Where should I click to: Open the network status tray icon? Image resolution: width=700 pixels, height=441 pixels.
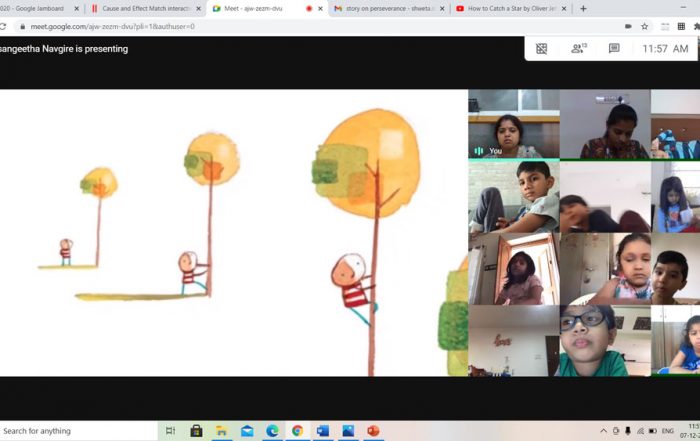[x=640, y=431]
